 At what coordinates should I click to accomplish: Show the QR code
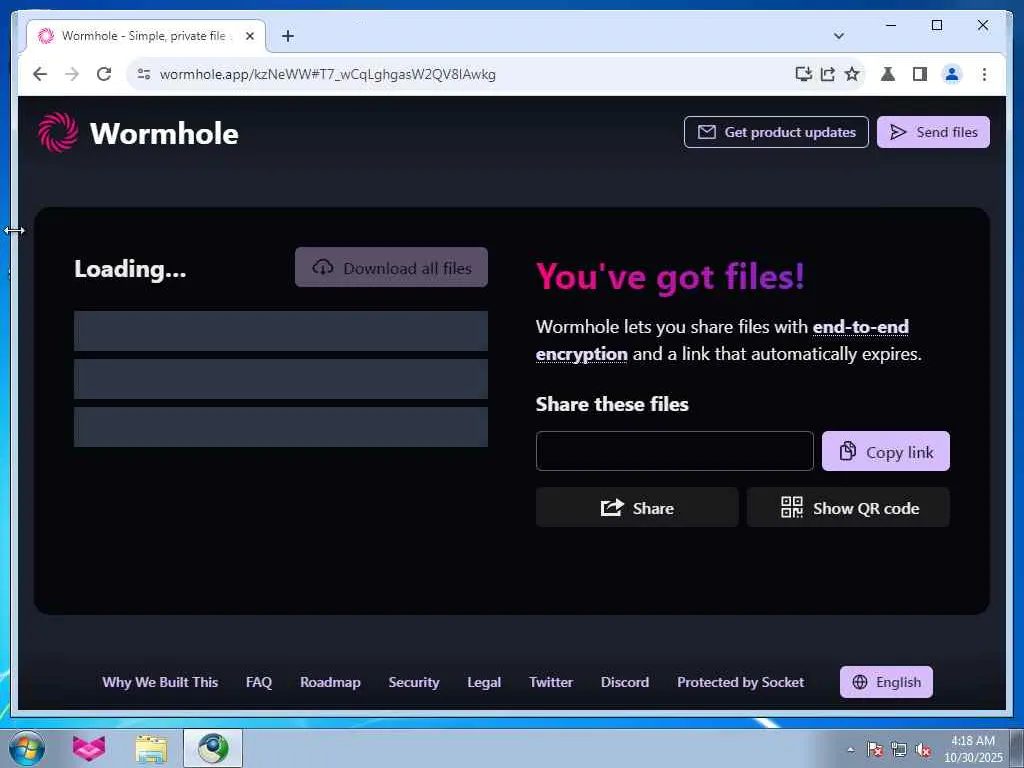pos(848,507)
